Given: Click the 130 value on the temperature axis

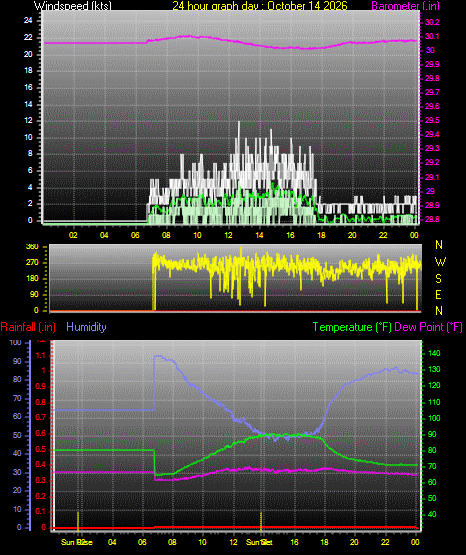Looking at the screenshot, I should tap(434, 370).
